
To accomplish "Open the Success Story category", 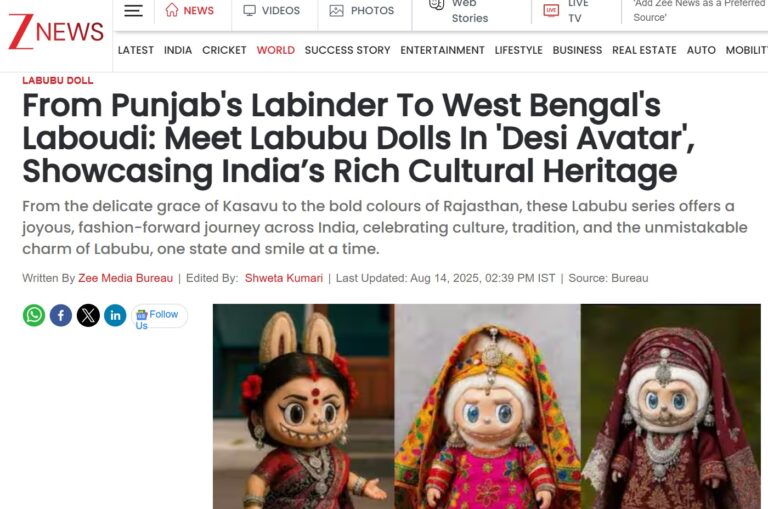I will tap(347, 50).
